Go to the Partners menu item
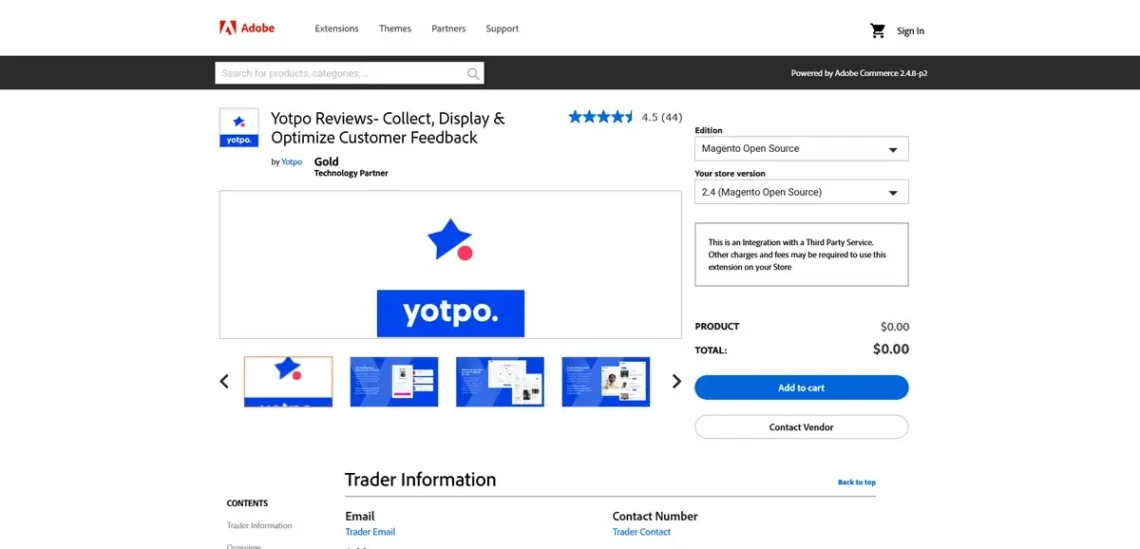 point(448,29)
